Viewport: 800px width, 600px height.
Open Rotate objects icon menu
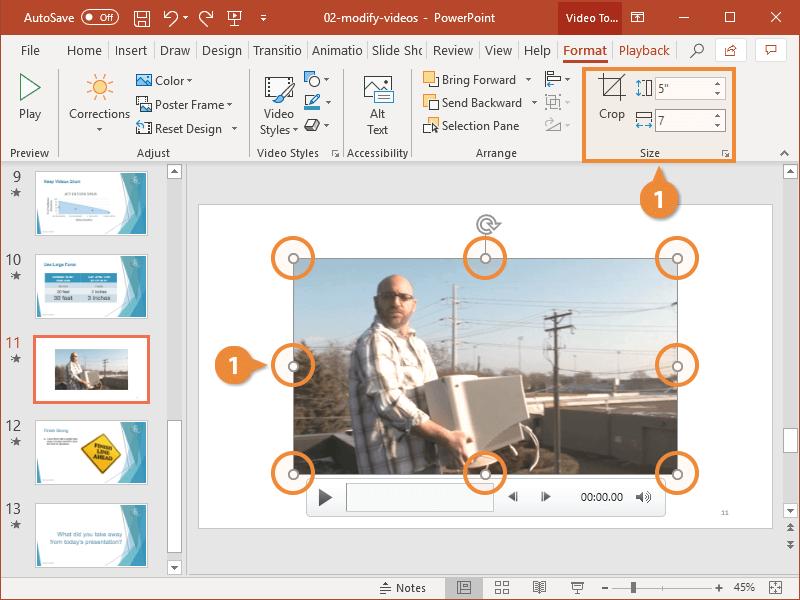[x=557, y=125]
